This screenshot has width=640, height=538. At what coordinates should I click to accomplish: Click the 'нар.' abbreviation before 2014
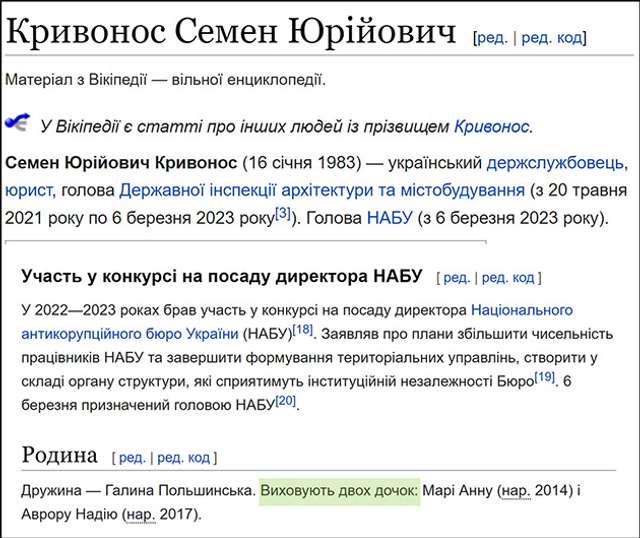coord(518,491)
